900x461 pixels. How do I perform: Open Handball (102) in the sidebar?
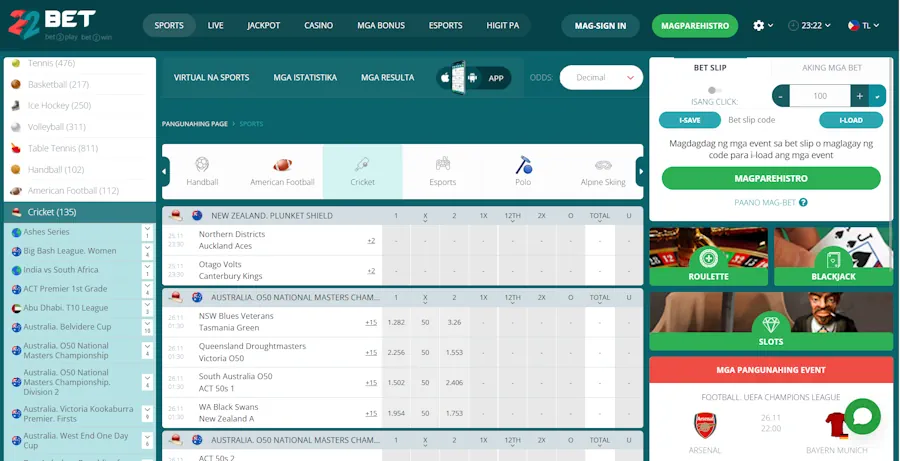click(x=79, y=169)
